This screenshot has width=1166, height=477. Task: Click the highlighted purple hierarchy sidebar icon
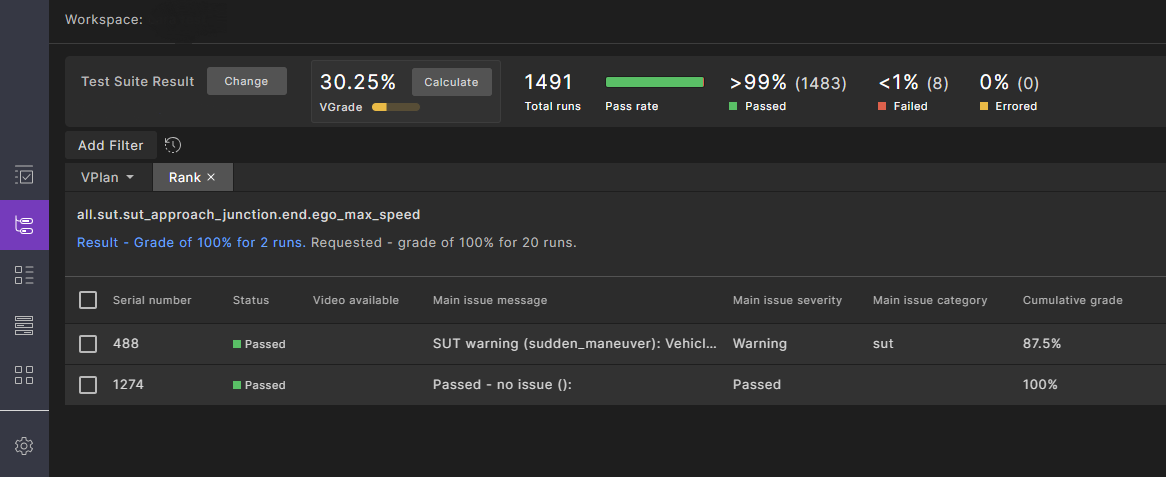[x=24, y=225]
